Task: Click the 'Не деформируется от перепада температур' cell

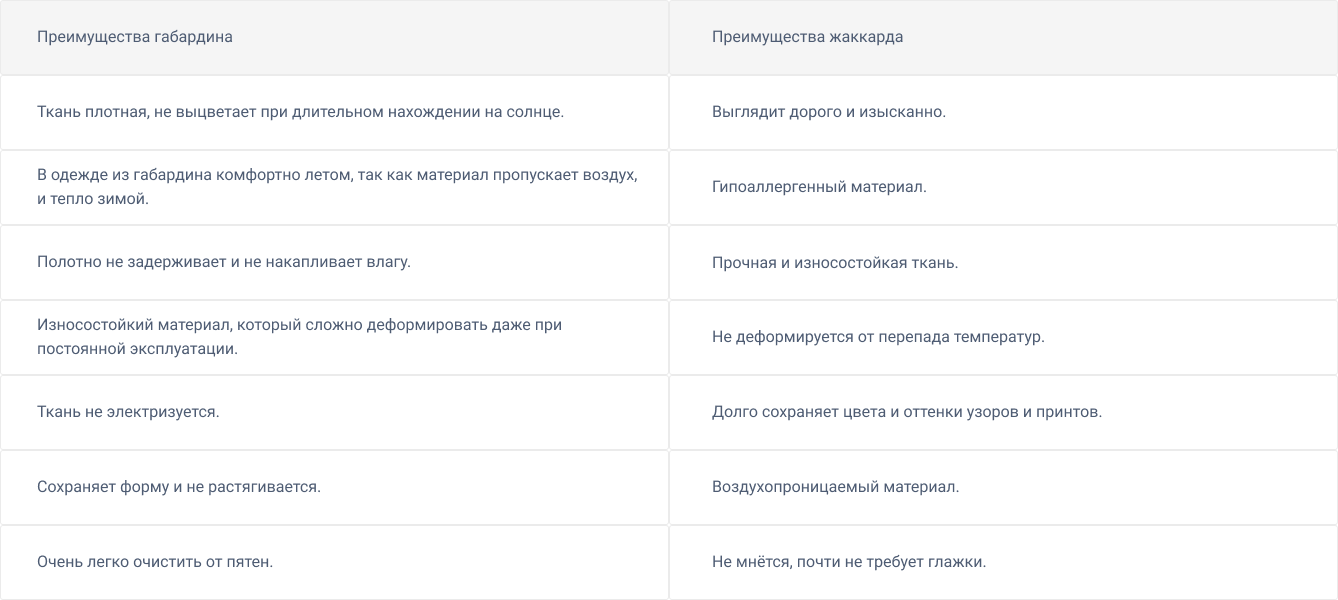Action: tap(878, 337)
